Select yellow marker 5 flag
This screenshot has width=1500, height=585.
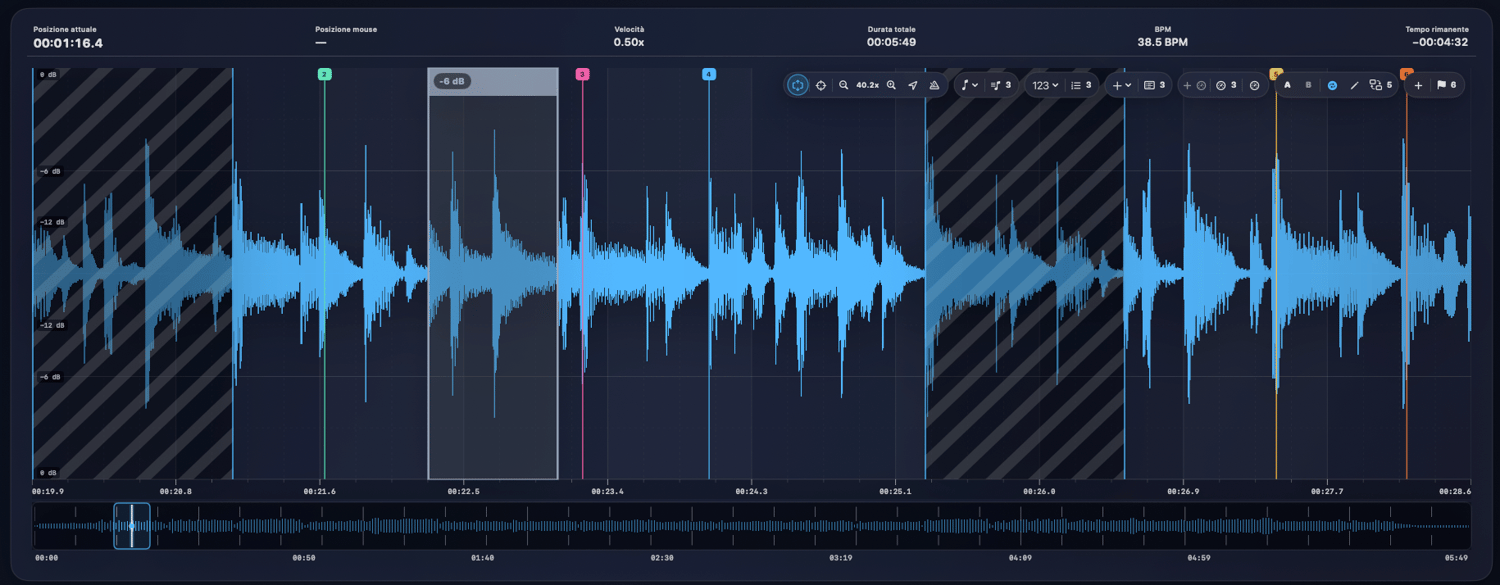1276,73
